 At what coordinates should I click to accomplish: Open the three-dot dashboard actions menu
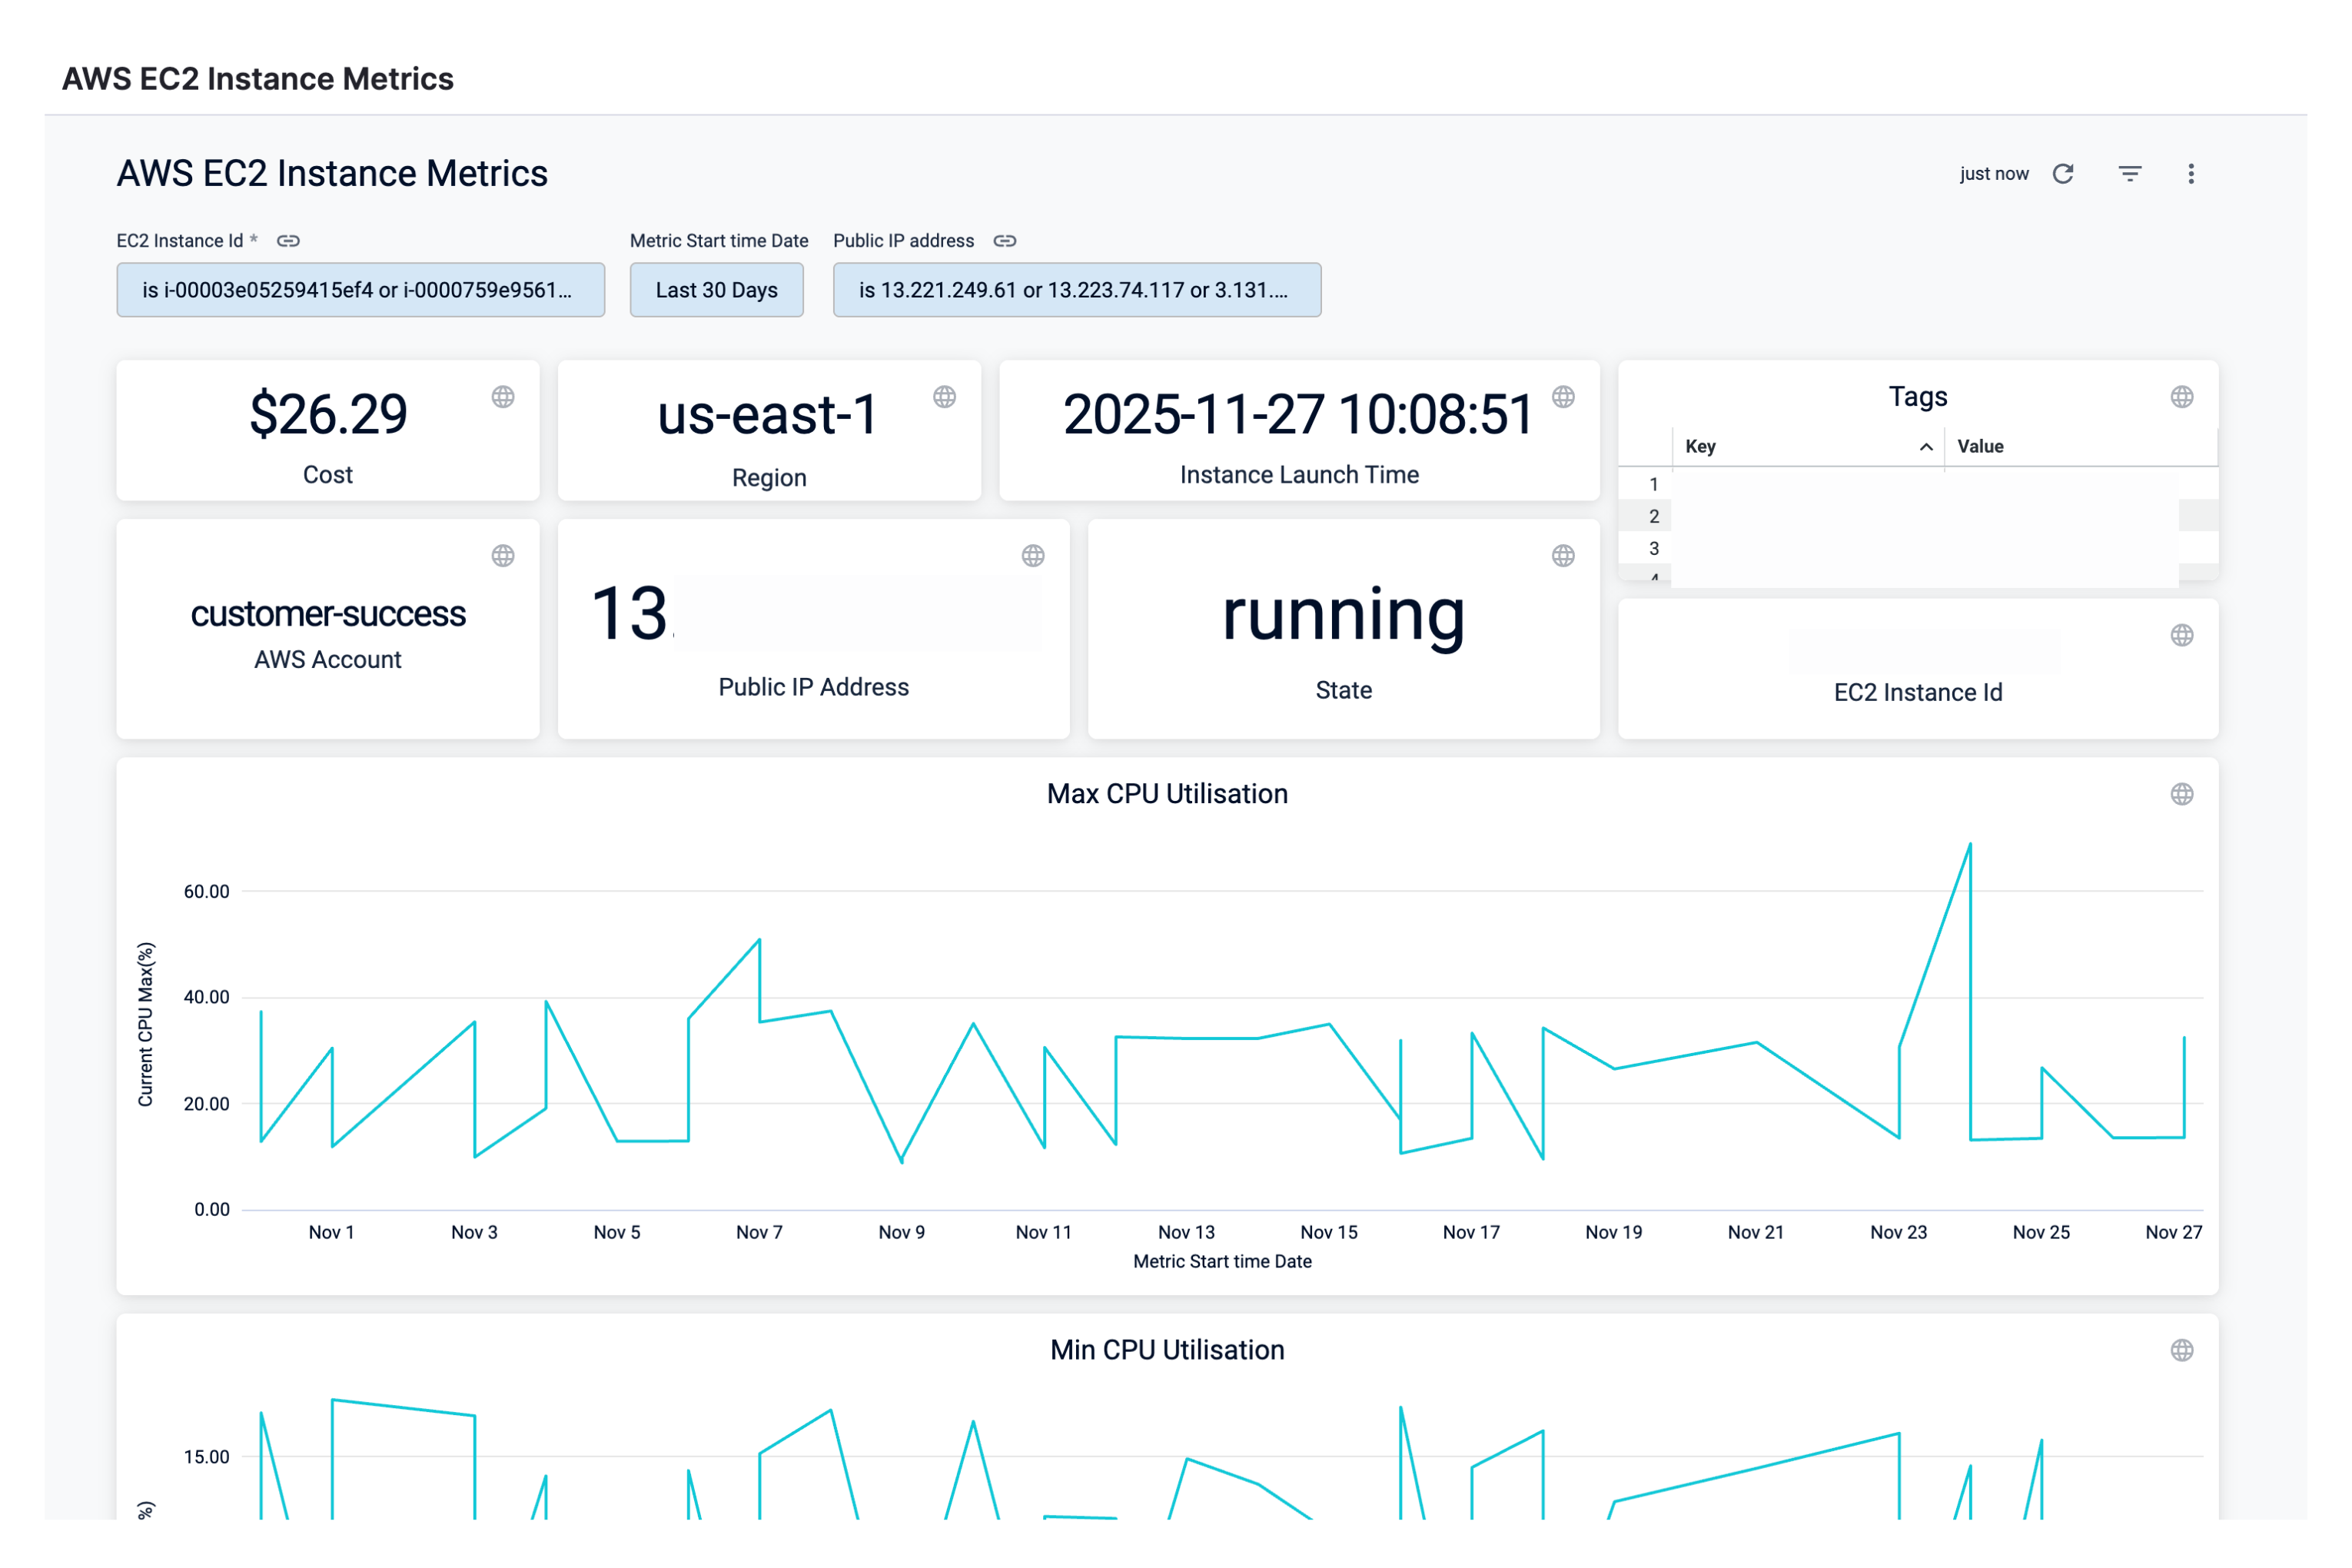tap(2191, 174)
